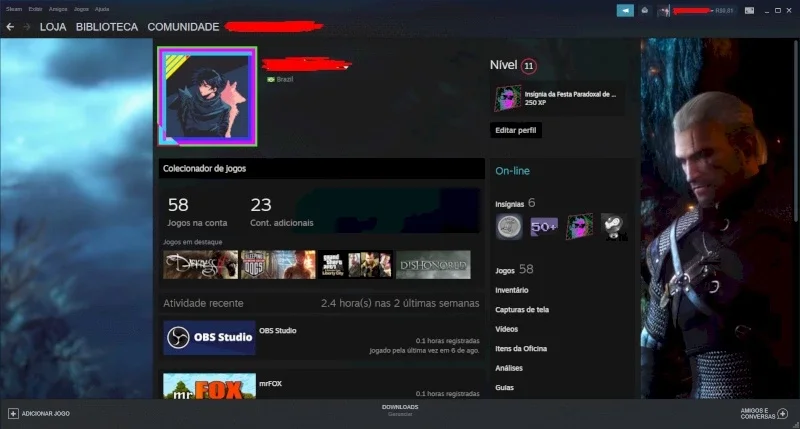Click the Festa Paradoxal featured badge icon

click(x=507, y=98)
